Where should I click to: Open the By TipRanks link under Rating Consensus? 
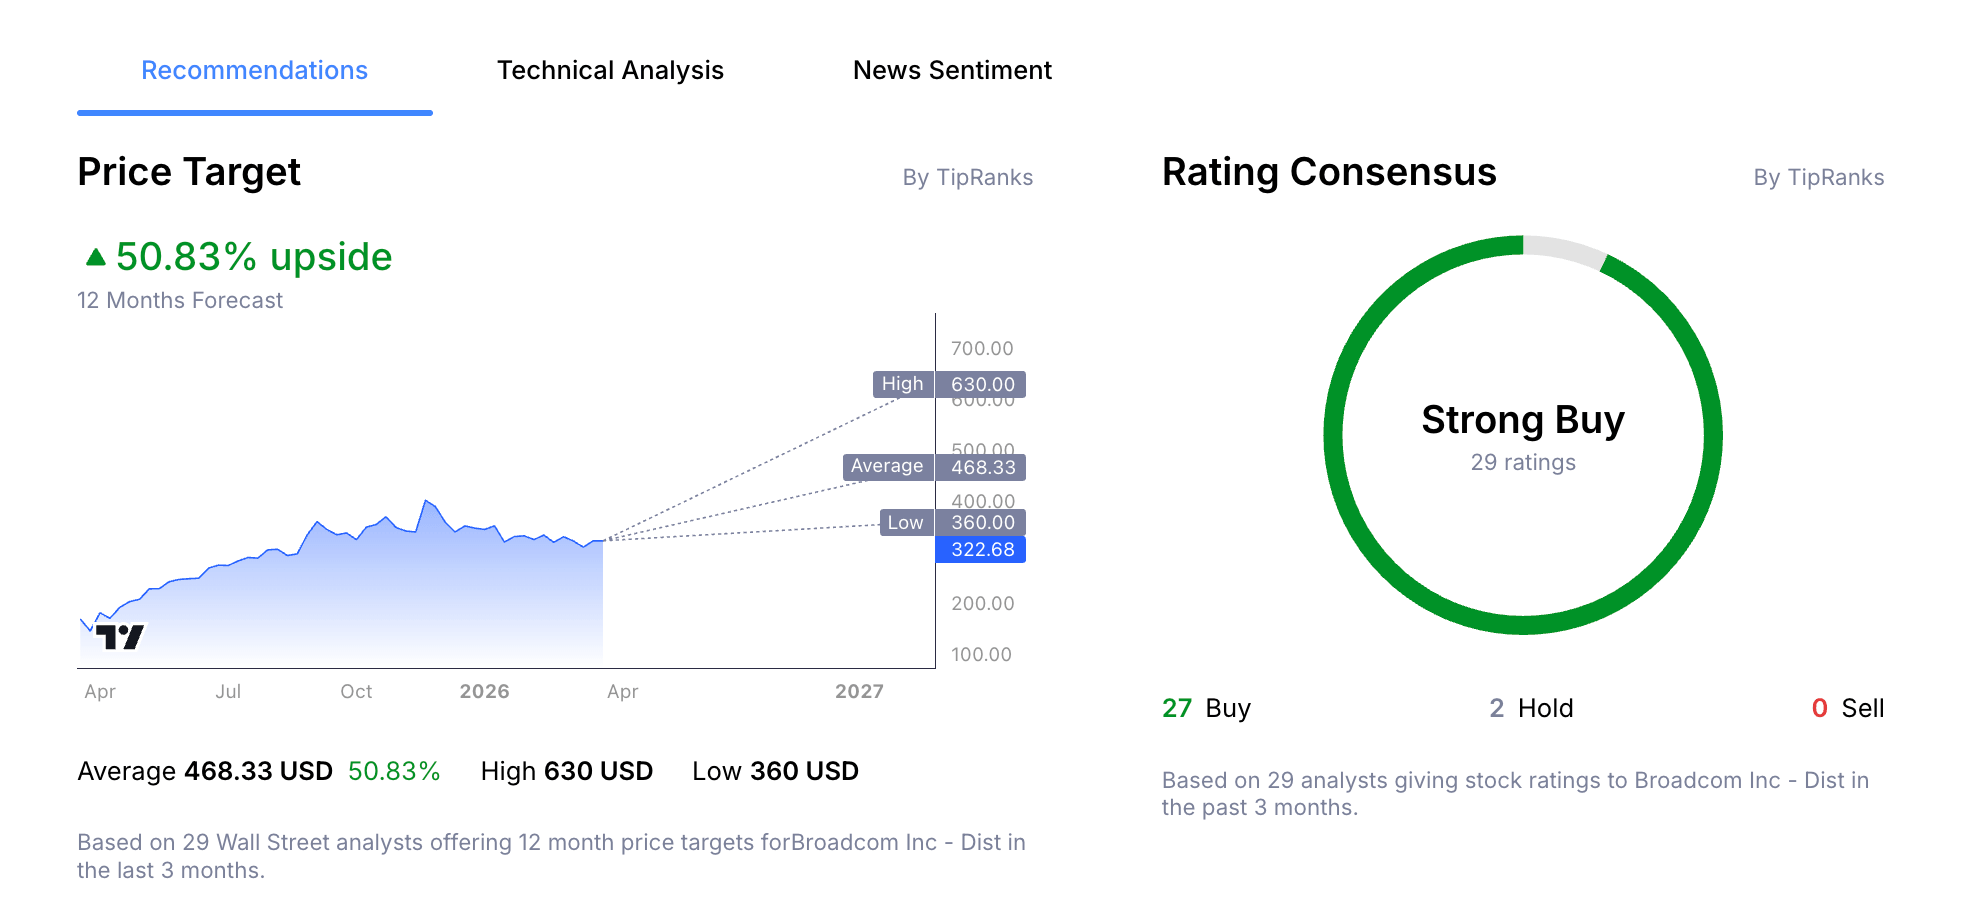click(x=1819, y=177)
